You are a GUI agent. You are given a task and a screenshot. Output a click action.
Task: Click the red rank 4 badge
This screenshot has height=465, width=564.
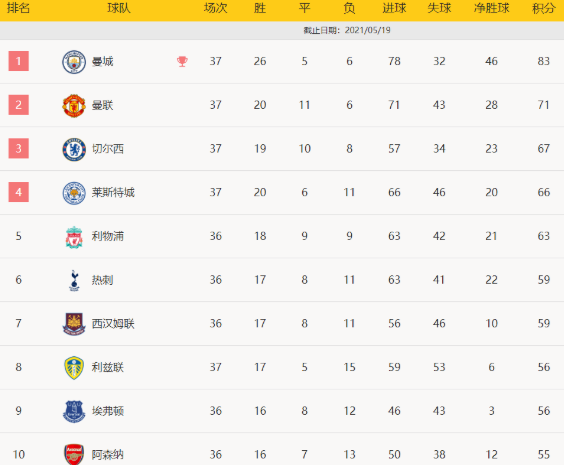point(19,192)
